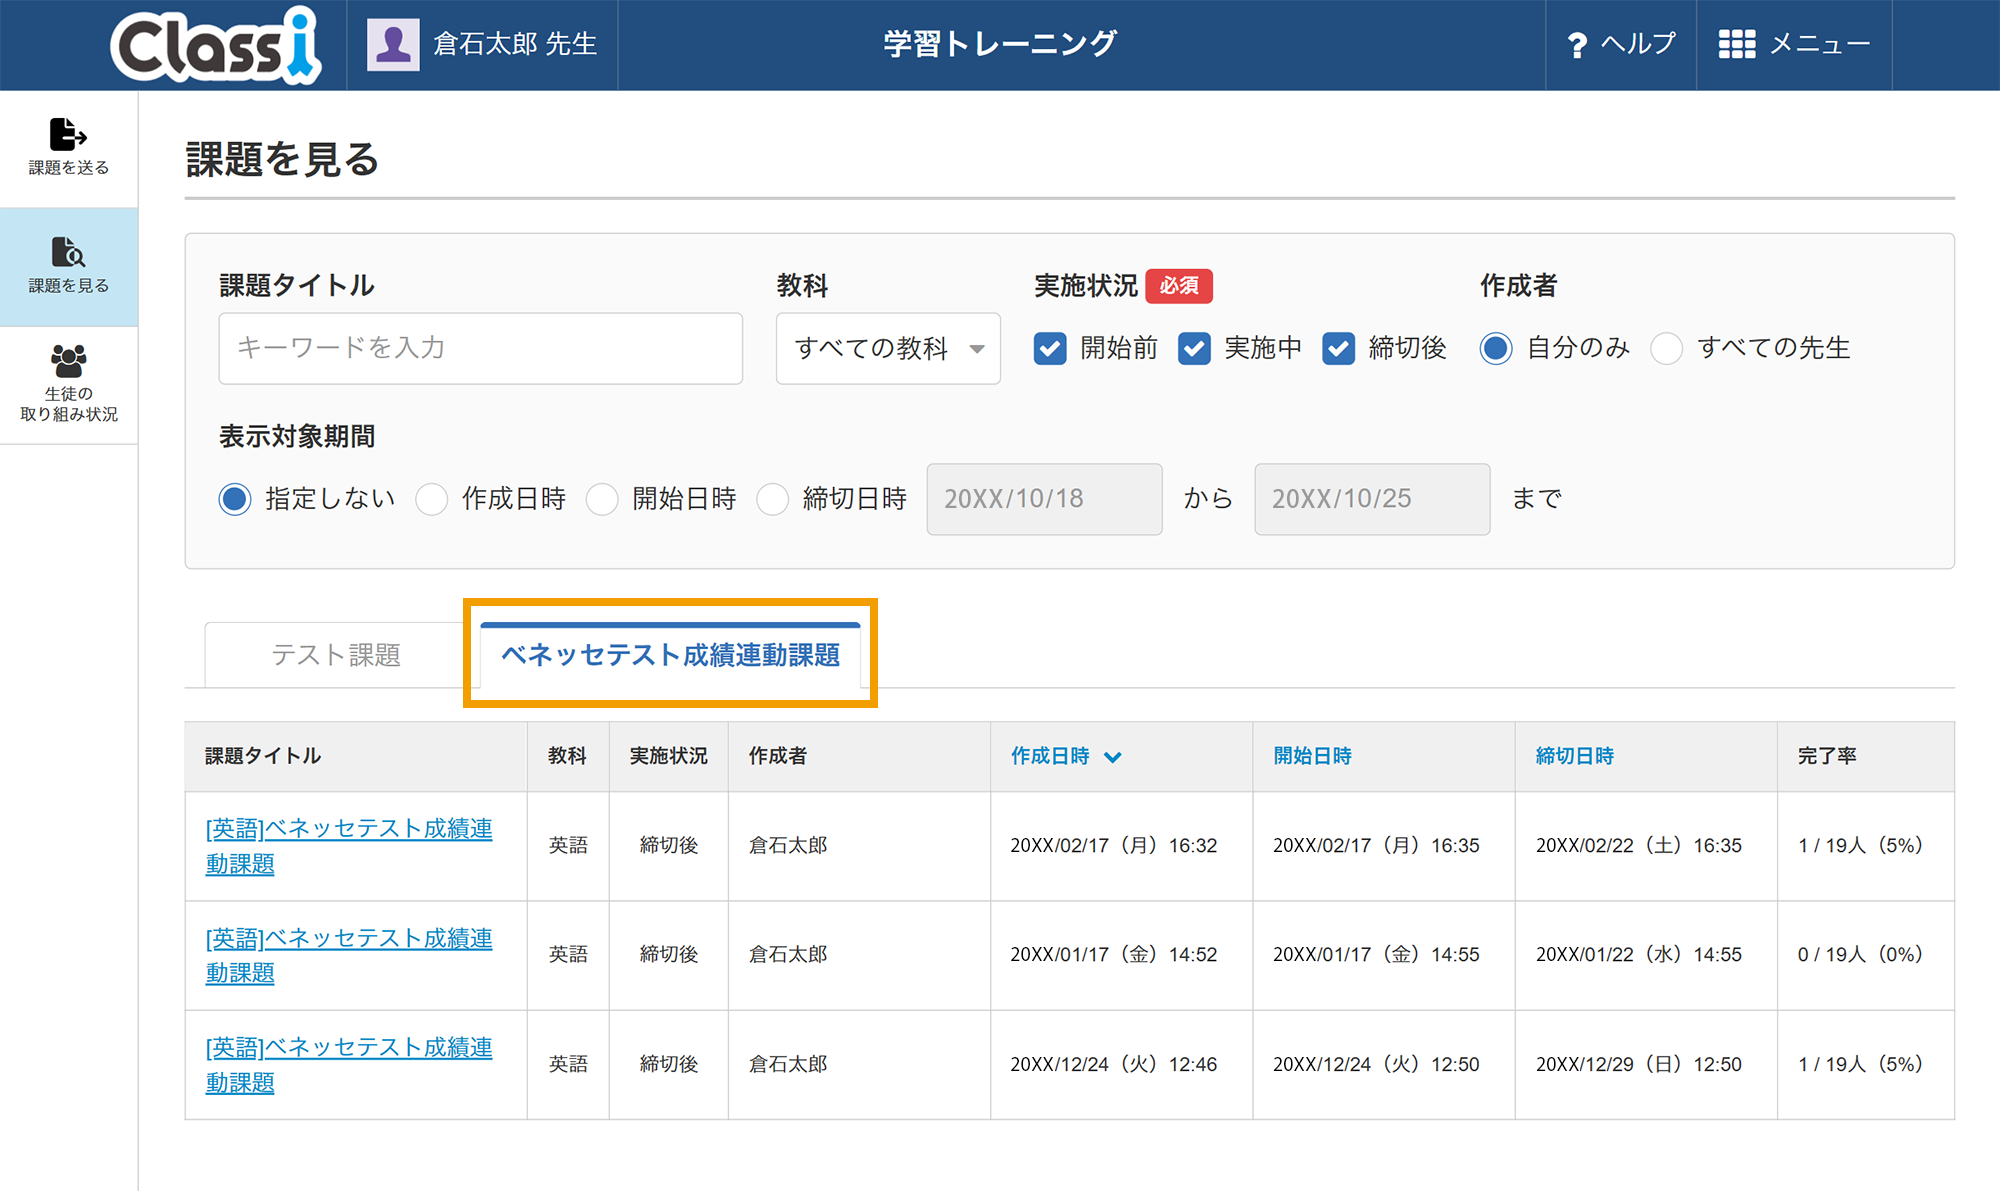The image size is (2000, 1191).
Task: Open the メニュー grid menu icon
Action: [1737, 44]
